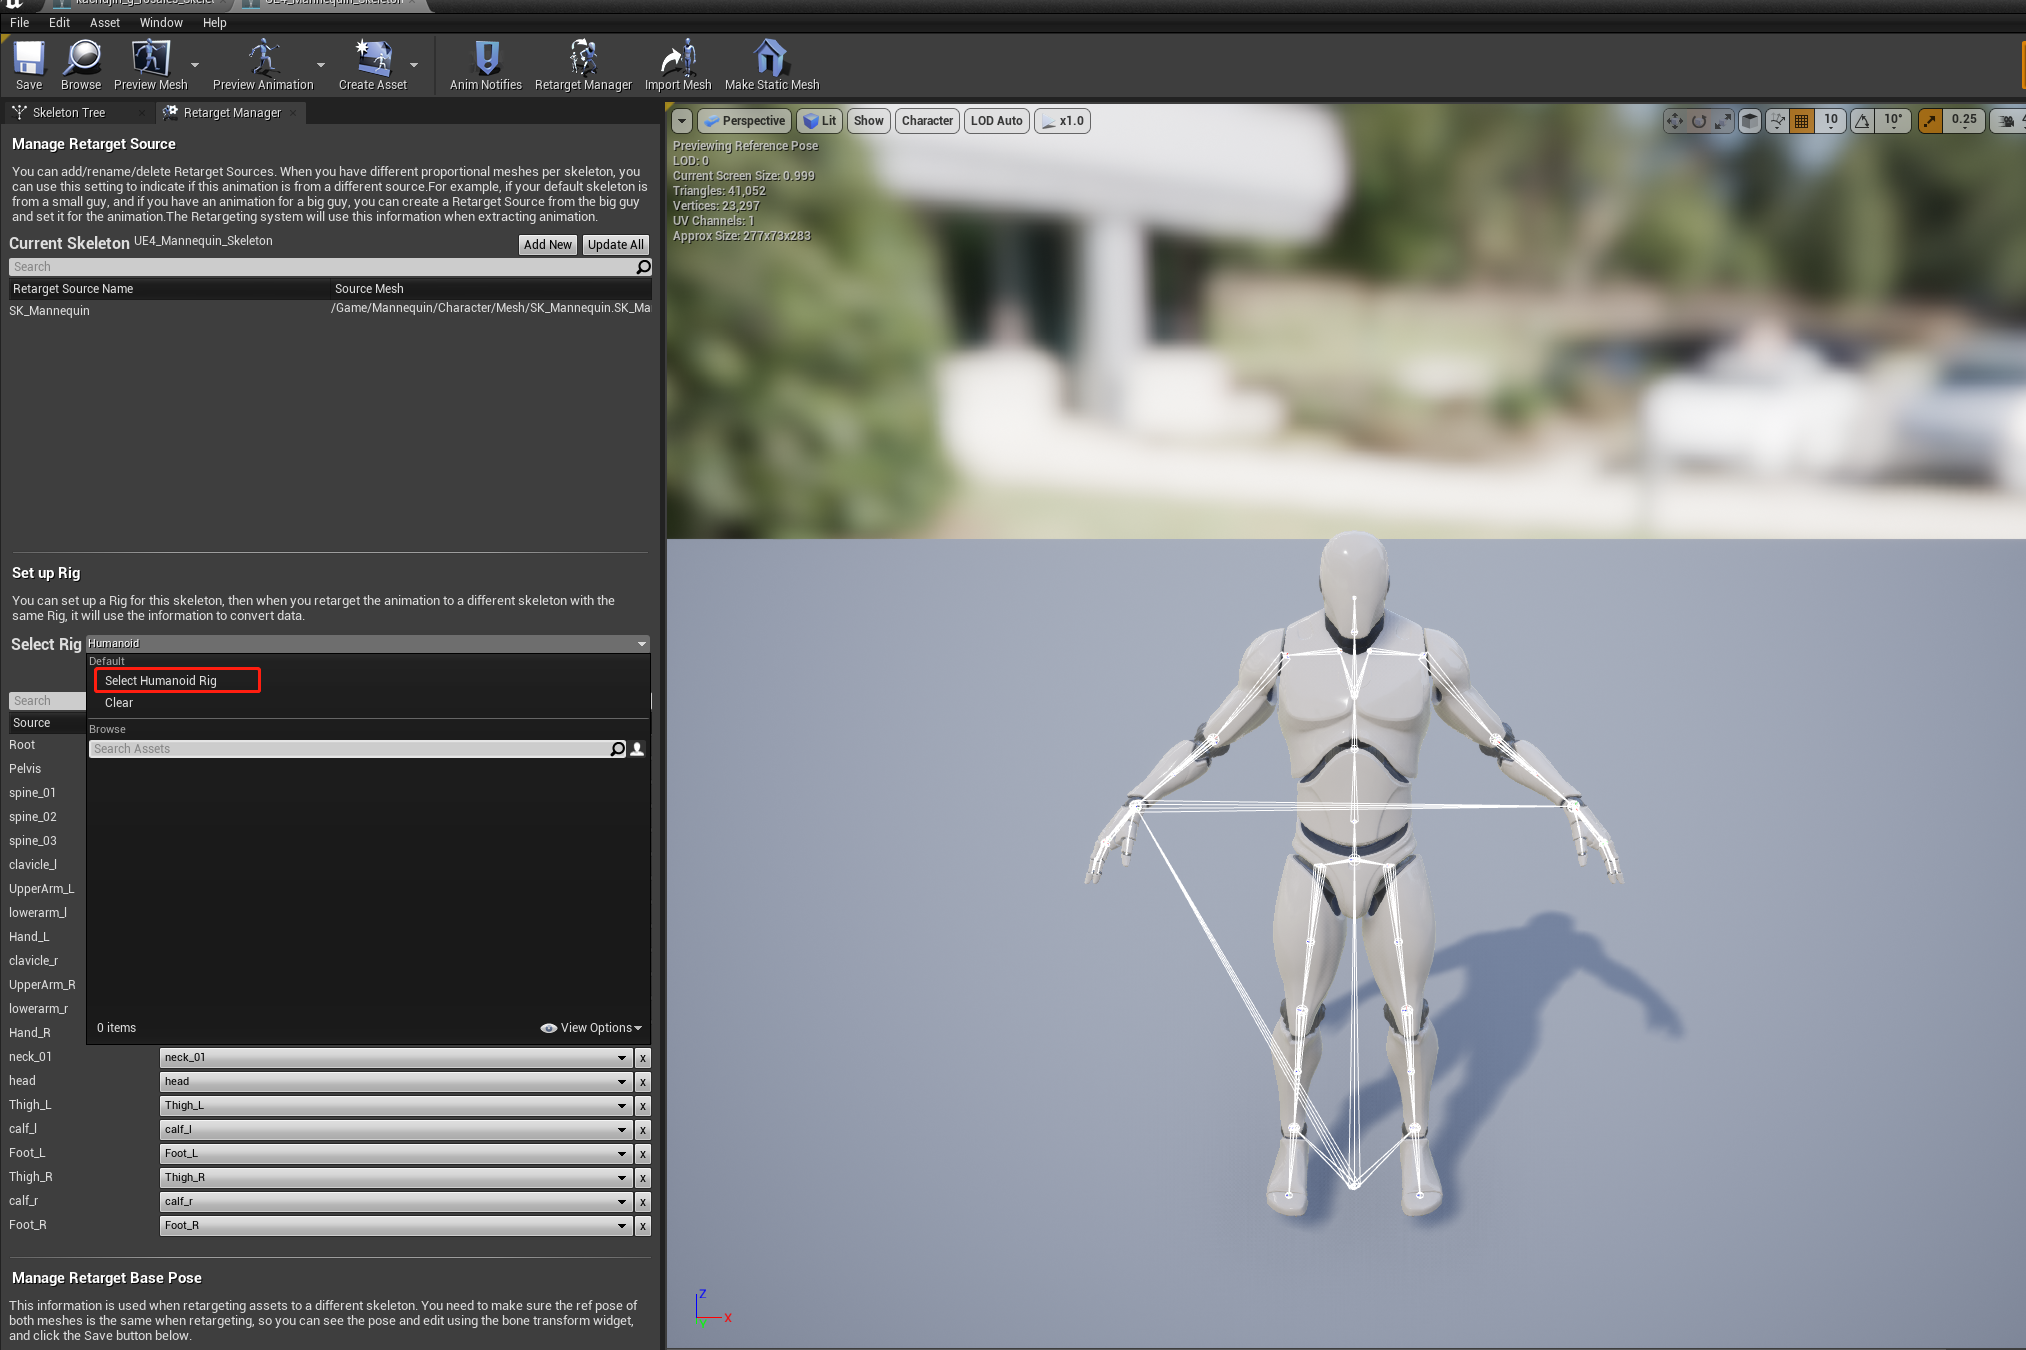Click the Search Assets field

(x=350, y=749)
